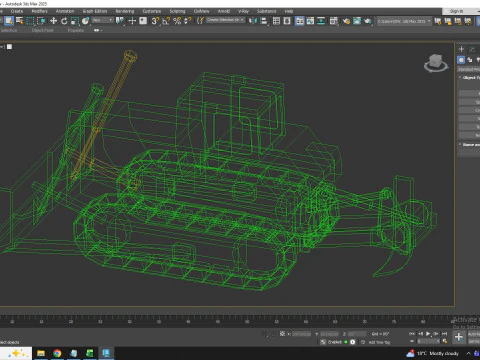Open Render Setup teapot icon
The width and height of the screenshot is (480, 360).
[346, 21]
